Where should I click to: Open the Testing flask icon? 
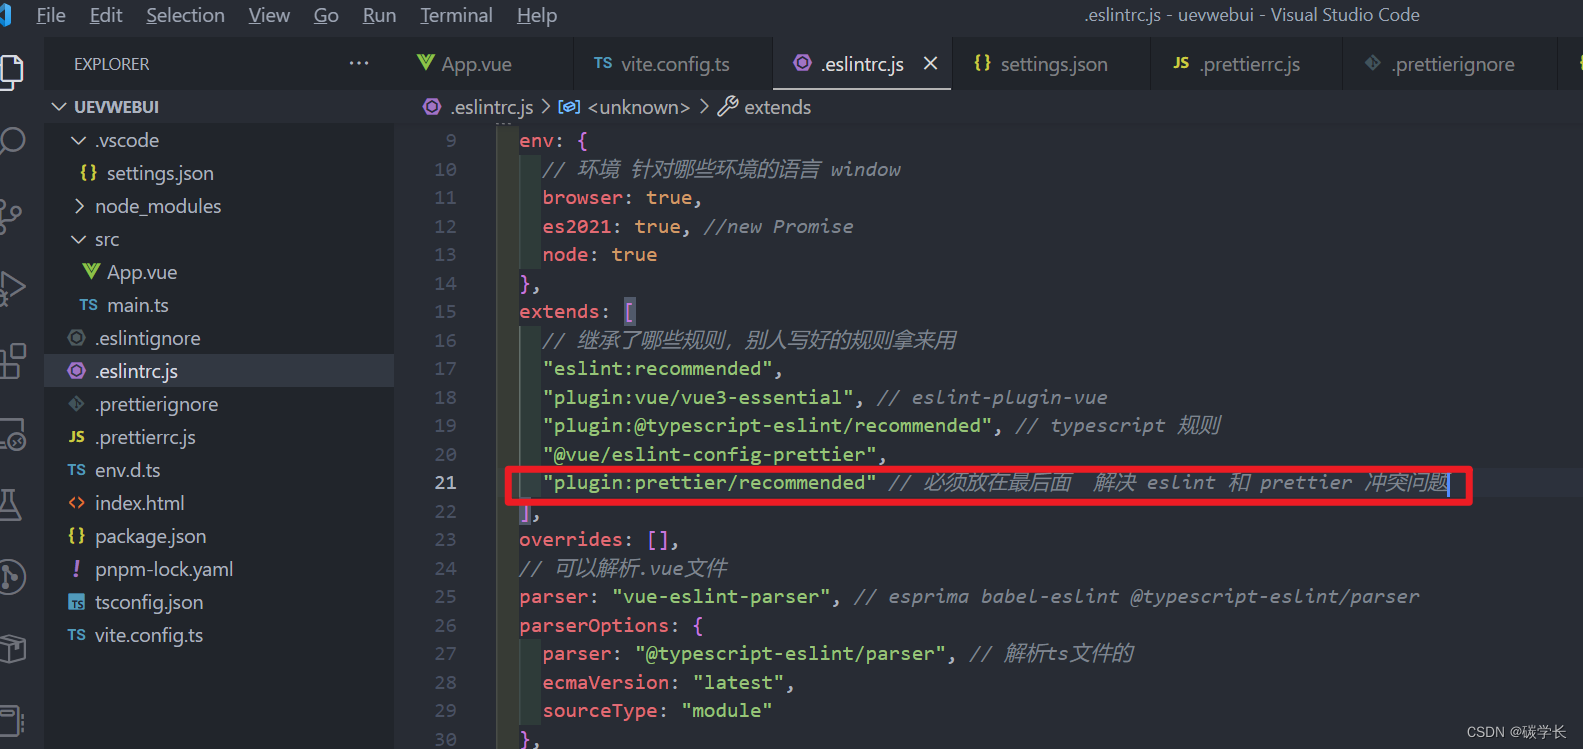[x=10, y=505]
